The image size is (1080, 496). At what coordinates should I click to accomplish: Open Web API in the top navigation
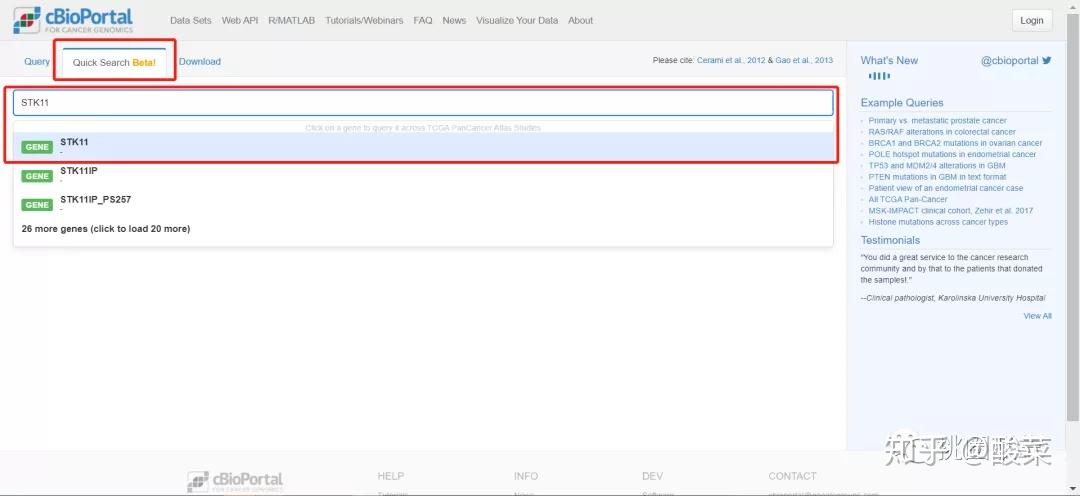point(240,21)
